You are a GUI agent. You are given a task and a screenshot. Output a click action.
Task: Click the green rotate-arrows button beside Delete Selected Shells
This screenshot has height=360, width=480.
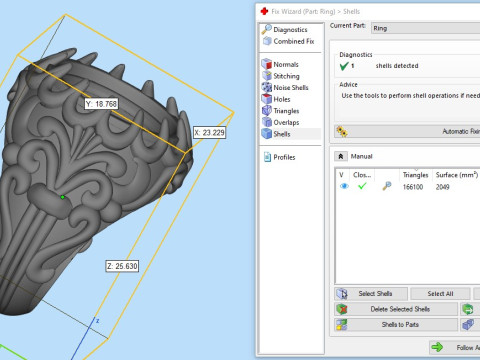[470, 309]
